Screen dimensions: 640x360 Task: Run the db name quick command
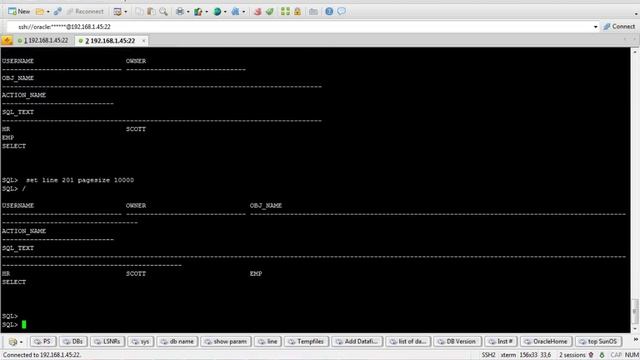coord(177,341)
